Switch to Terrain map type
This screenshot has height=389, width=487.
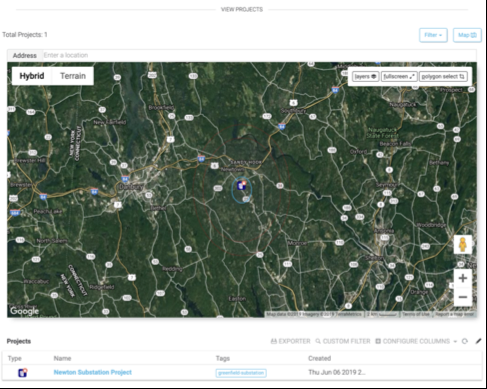pos(73,76)
